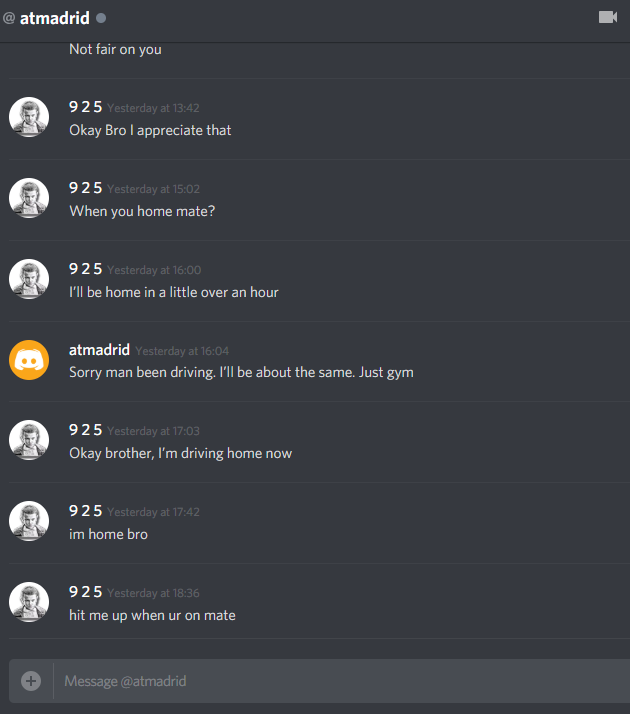This screenshot has height=714, width=630.
Task: Click the 'Yesterday at 17:03' timestamp
Action: click(x=153, y=431)
